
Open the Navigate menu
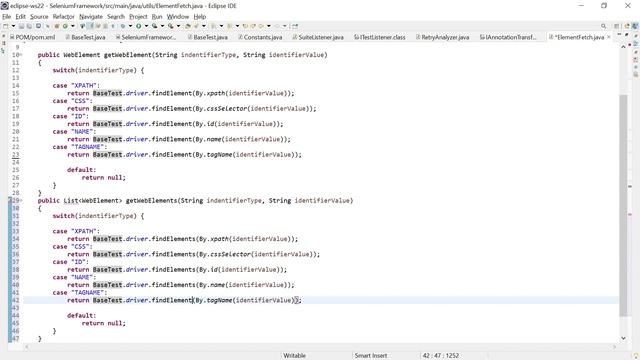pyautogui.click(x=91, y=17)
